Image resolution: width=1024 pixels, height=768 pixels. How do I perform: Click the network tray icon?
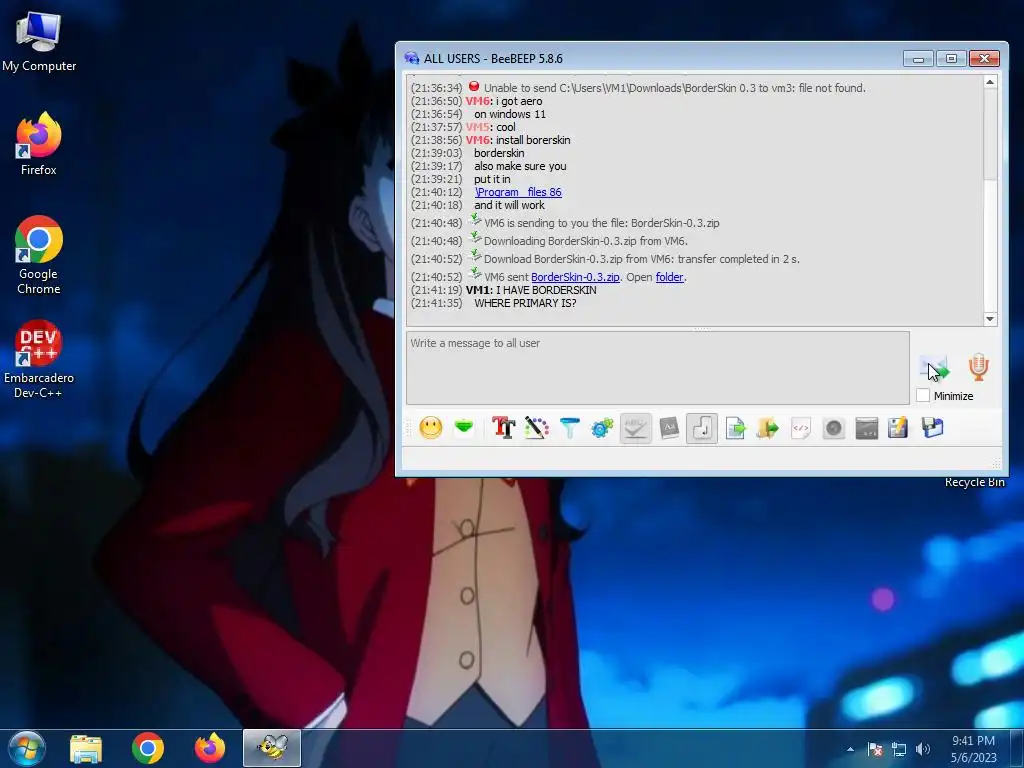point(899,749)
